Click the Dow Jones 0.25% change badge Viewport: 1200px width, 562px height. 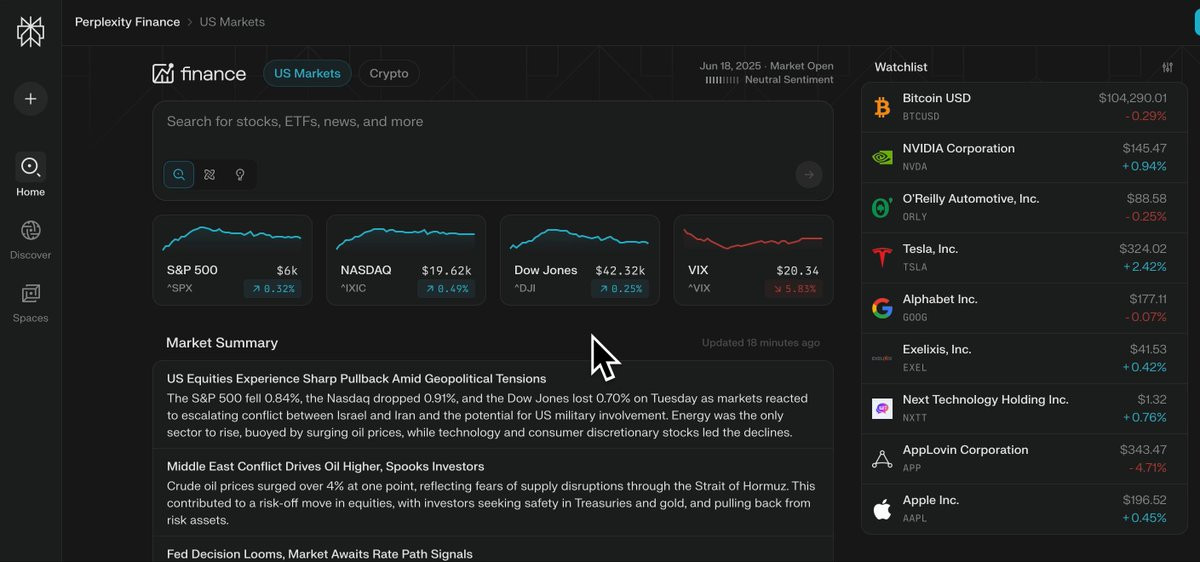[x=620, y=289]
